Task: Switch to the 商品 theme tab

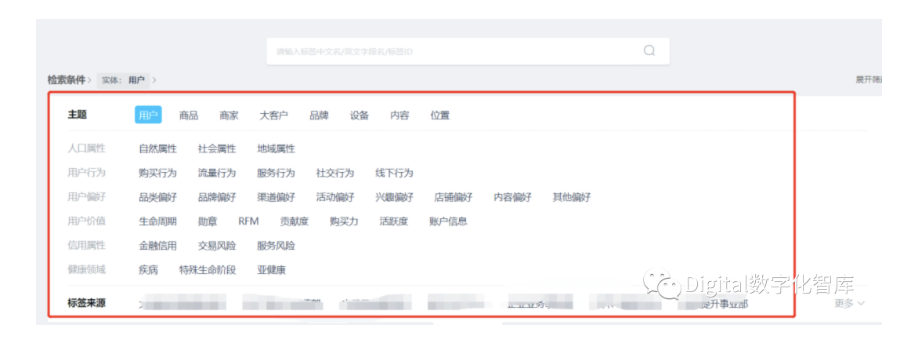Action: [x=189, y=115]
